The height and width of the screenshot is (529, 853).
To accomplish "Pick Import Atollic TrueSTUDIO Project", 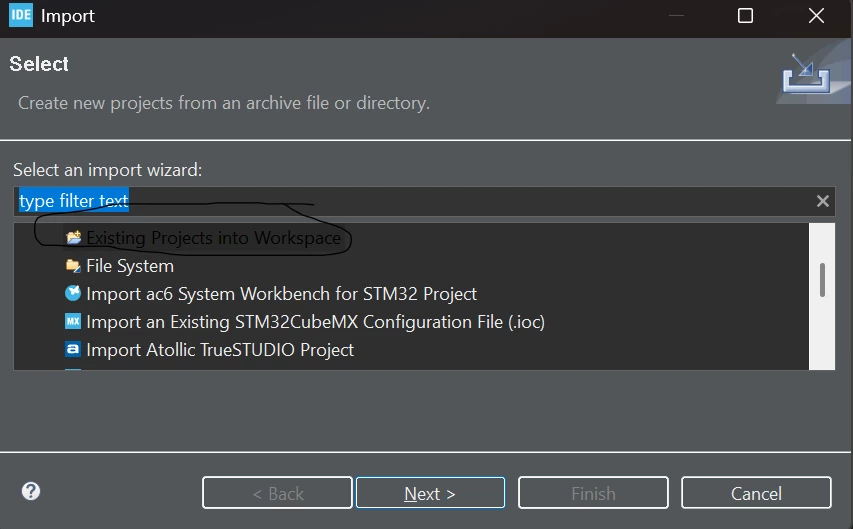I will pyautogui.click(x=220, y=350).
